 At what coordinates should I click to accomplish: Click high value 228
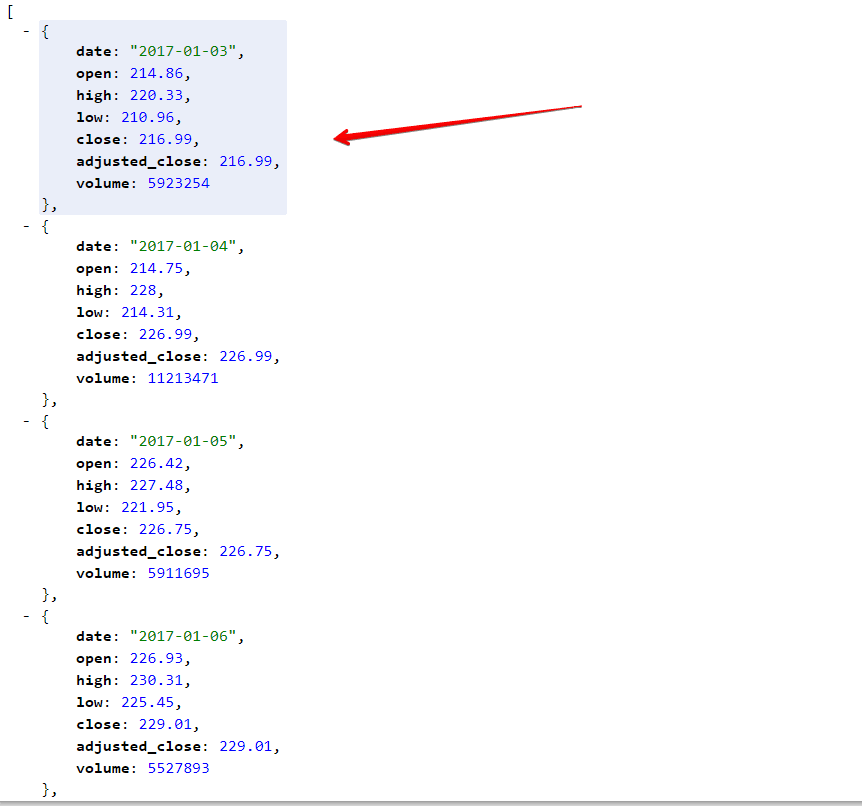[x=143, y=290]
